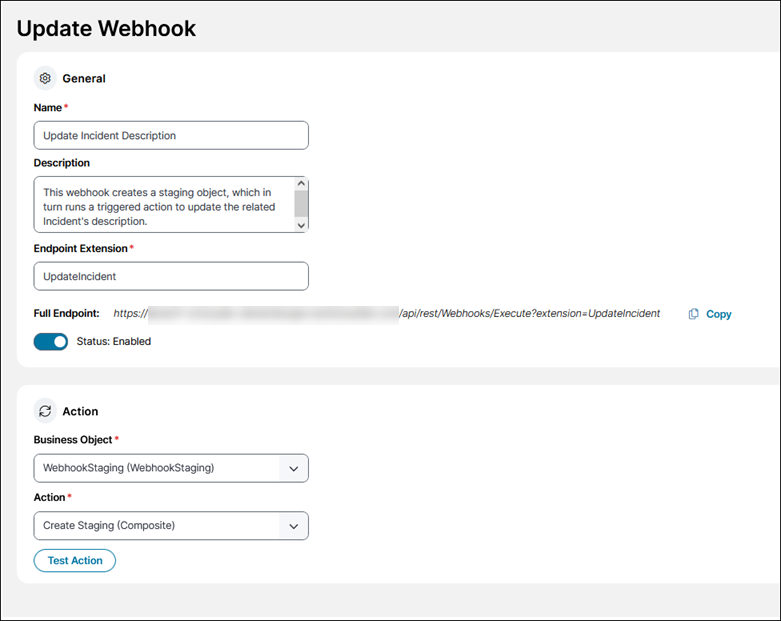Click the Copy link text
781x621 pixels.
coord(719,314)
